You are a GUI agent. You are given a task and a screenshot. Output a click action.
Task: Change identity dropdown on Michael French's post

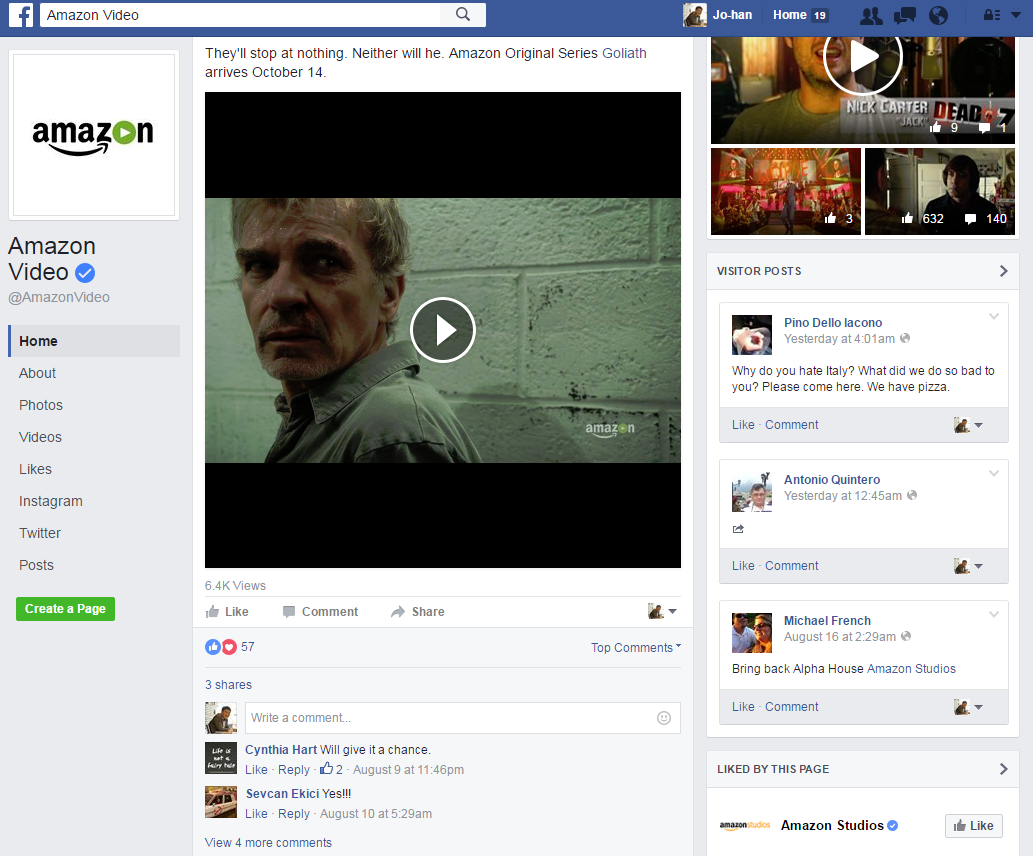point(968,707)
